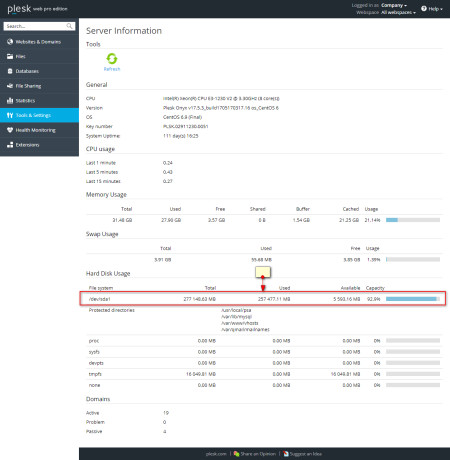
Task: Open the Files folder icon
Action: 10,56
